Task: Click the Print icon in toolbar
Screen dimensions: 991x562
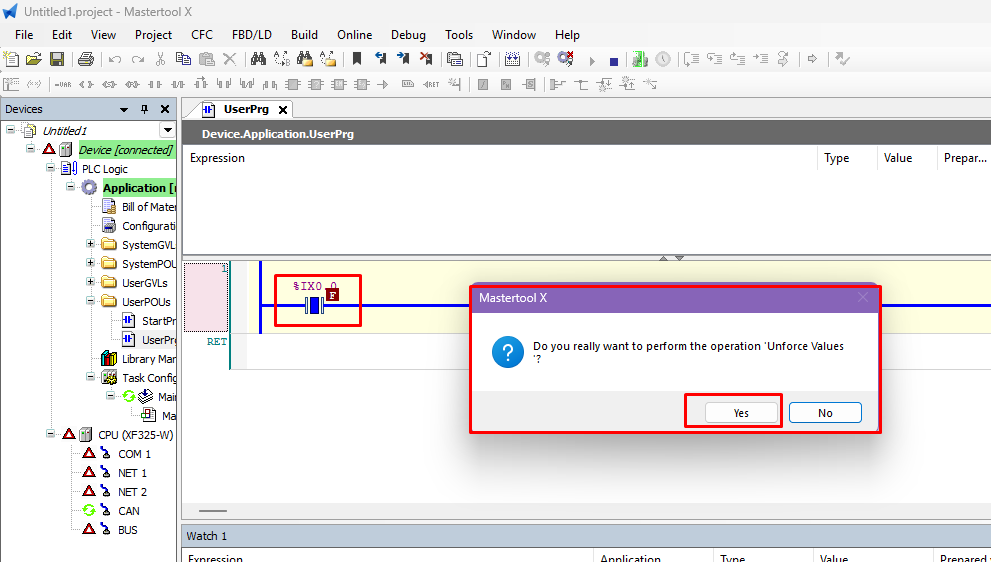Action: pyautogui.click(x=86, y=60)
